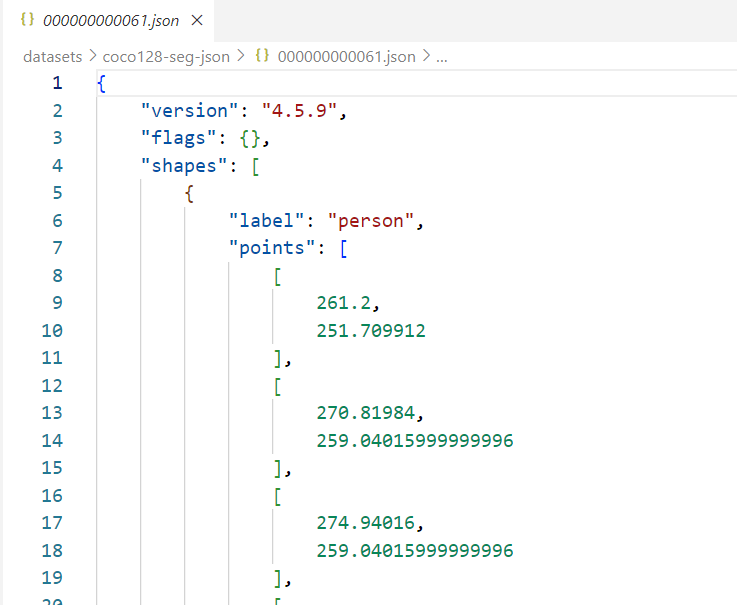Click line number 7 in gutter
Image resolution: width=737 pixels, height=605 pixels.
[57, 248]
